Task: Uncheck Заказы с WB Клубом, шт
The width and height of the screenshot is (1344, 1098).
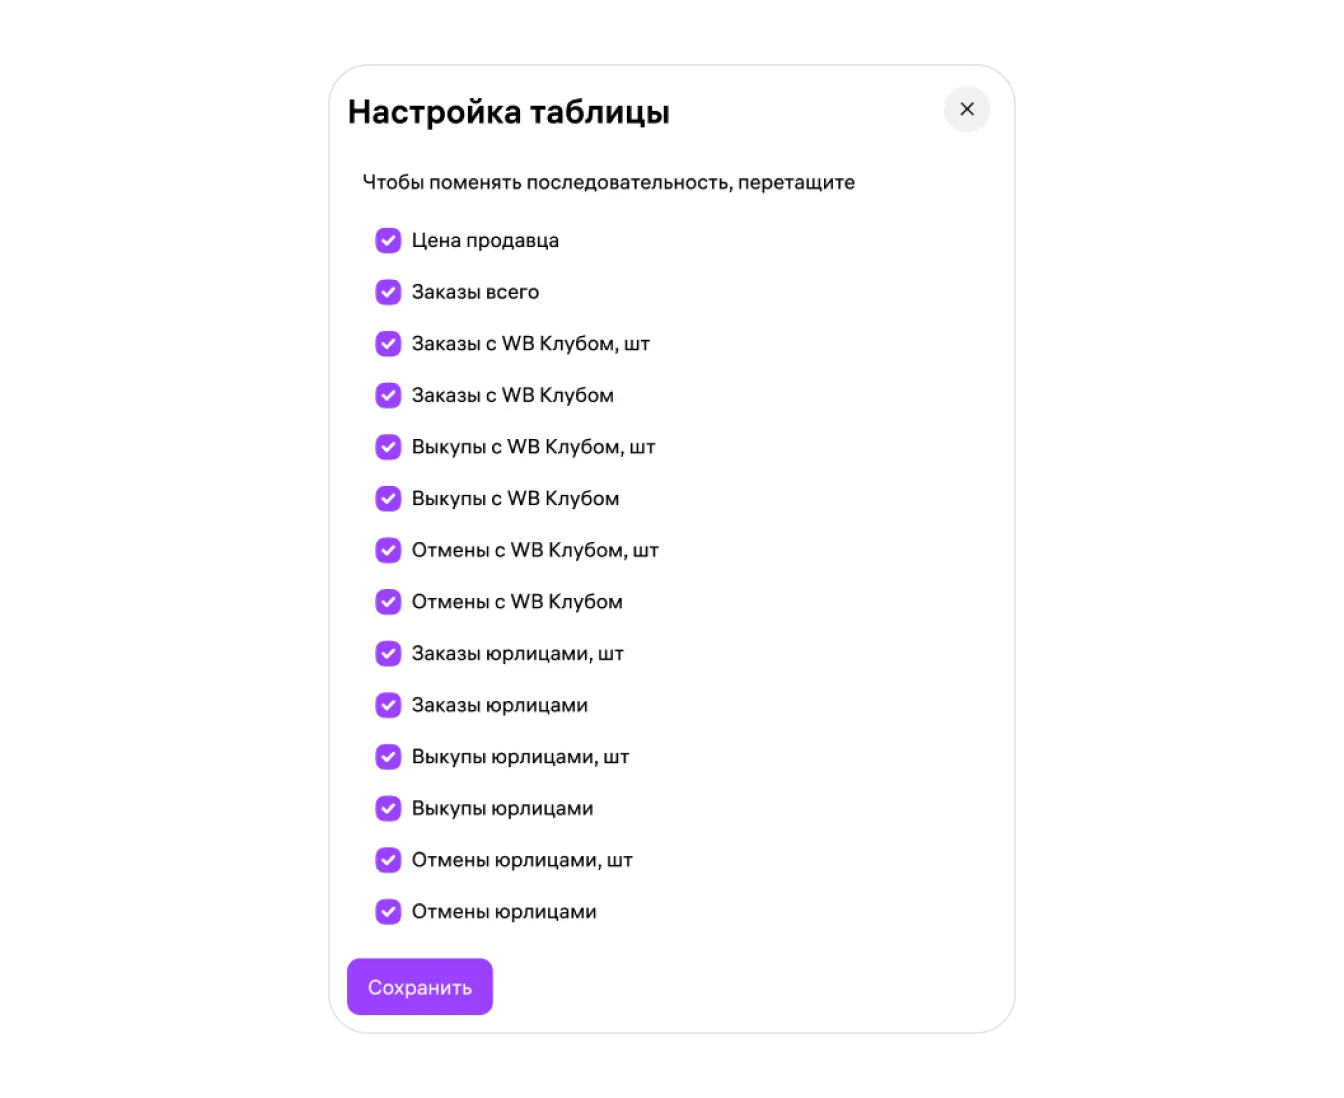Action: point(388,344)
